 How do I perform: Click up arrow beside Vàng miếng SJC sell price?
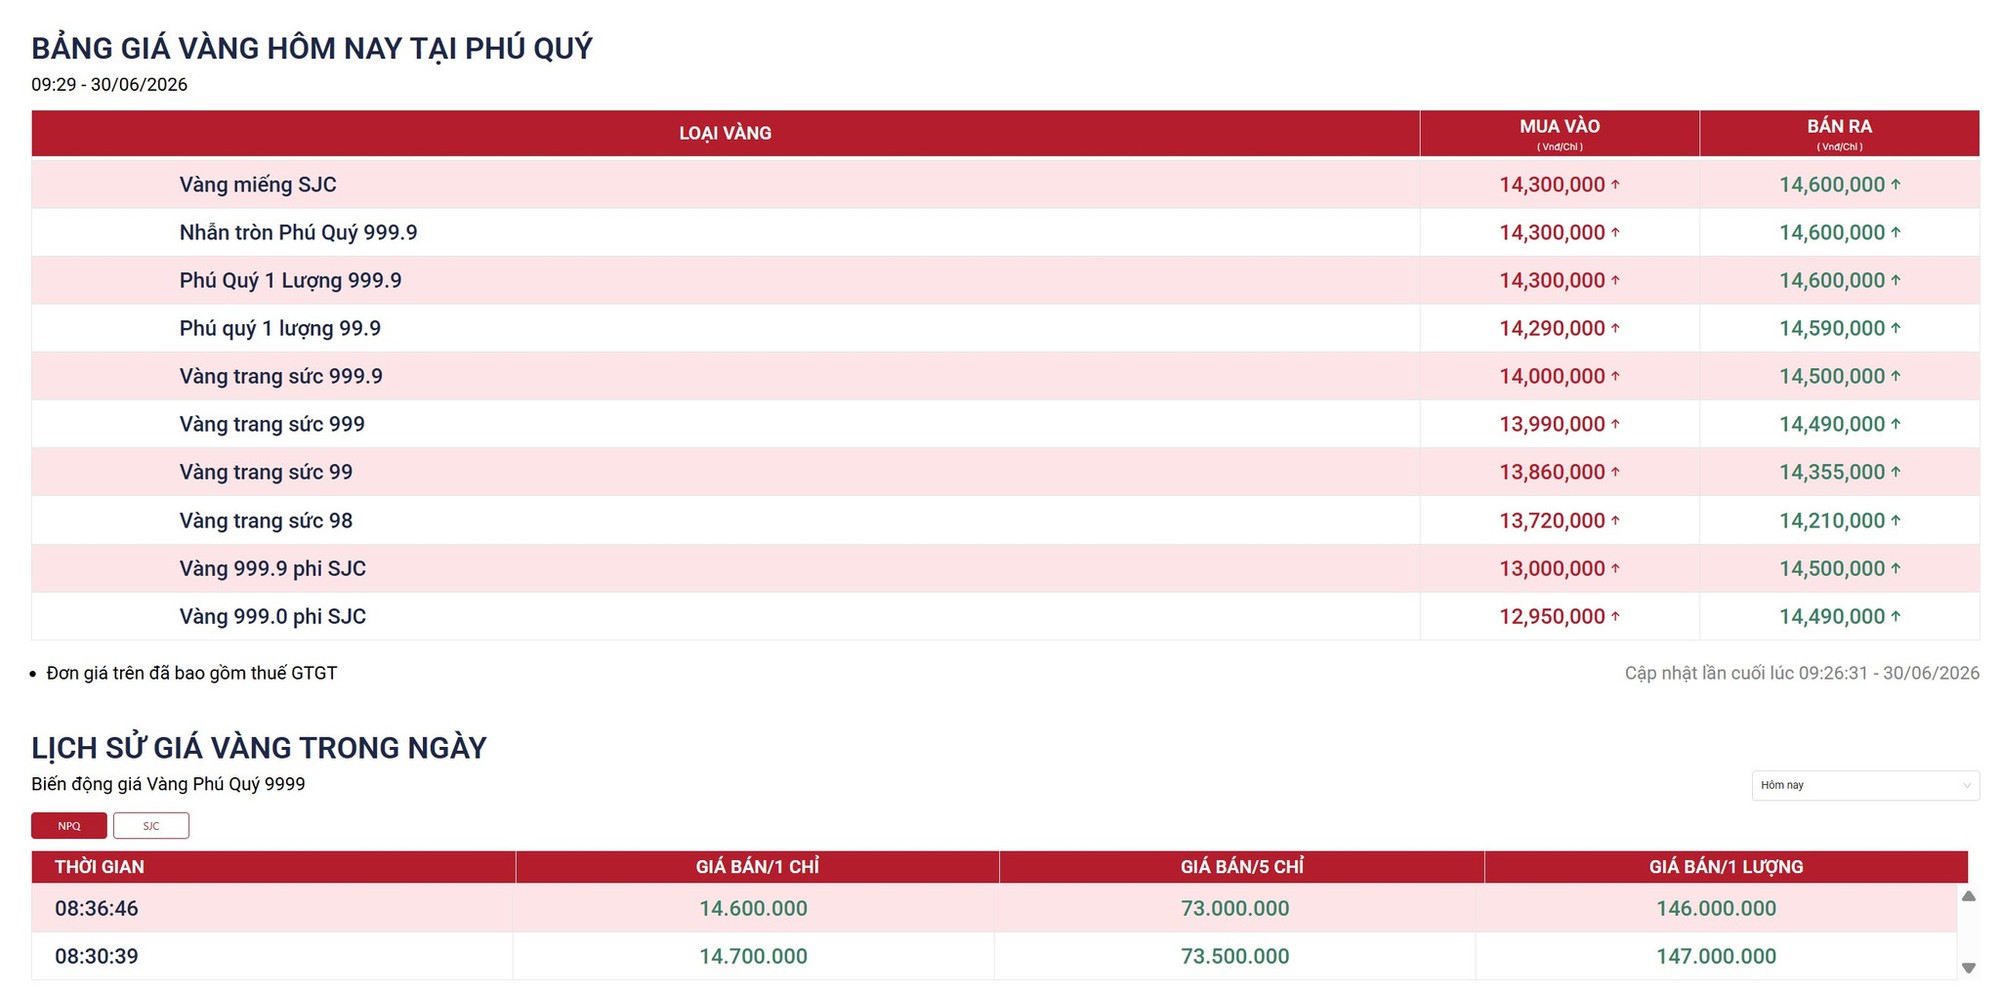coord(1895,184)
